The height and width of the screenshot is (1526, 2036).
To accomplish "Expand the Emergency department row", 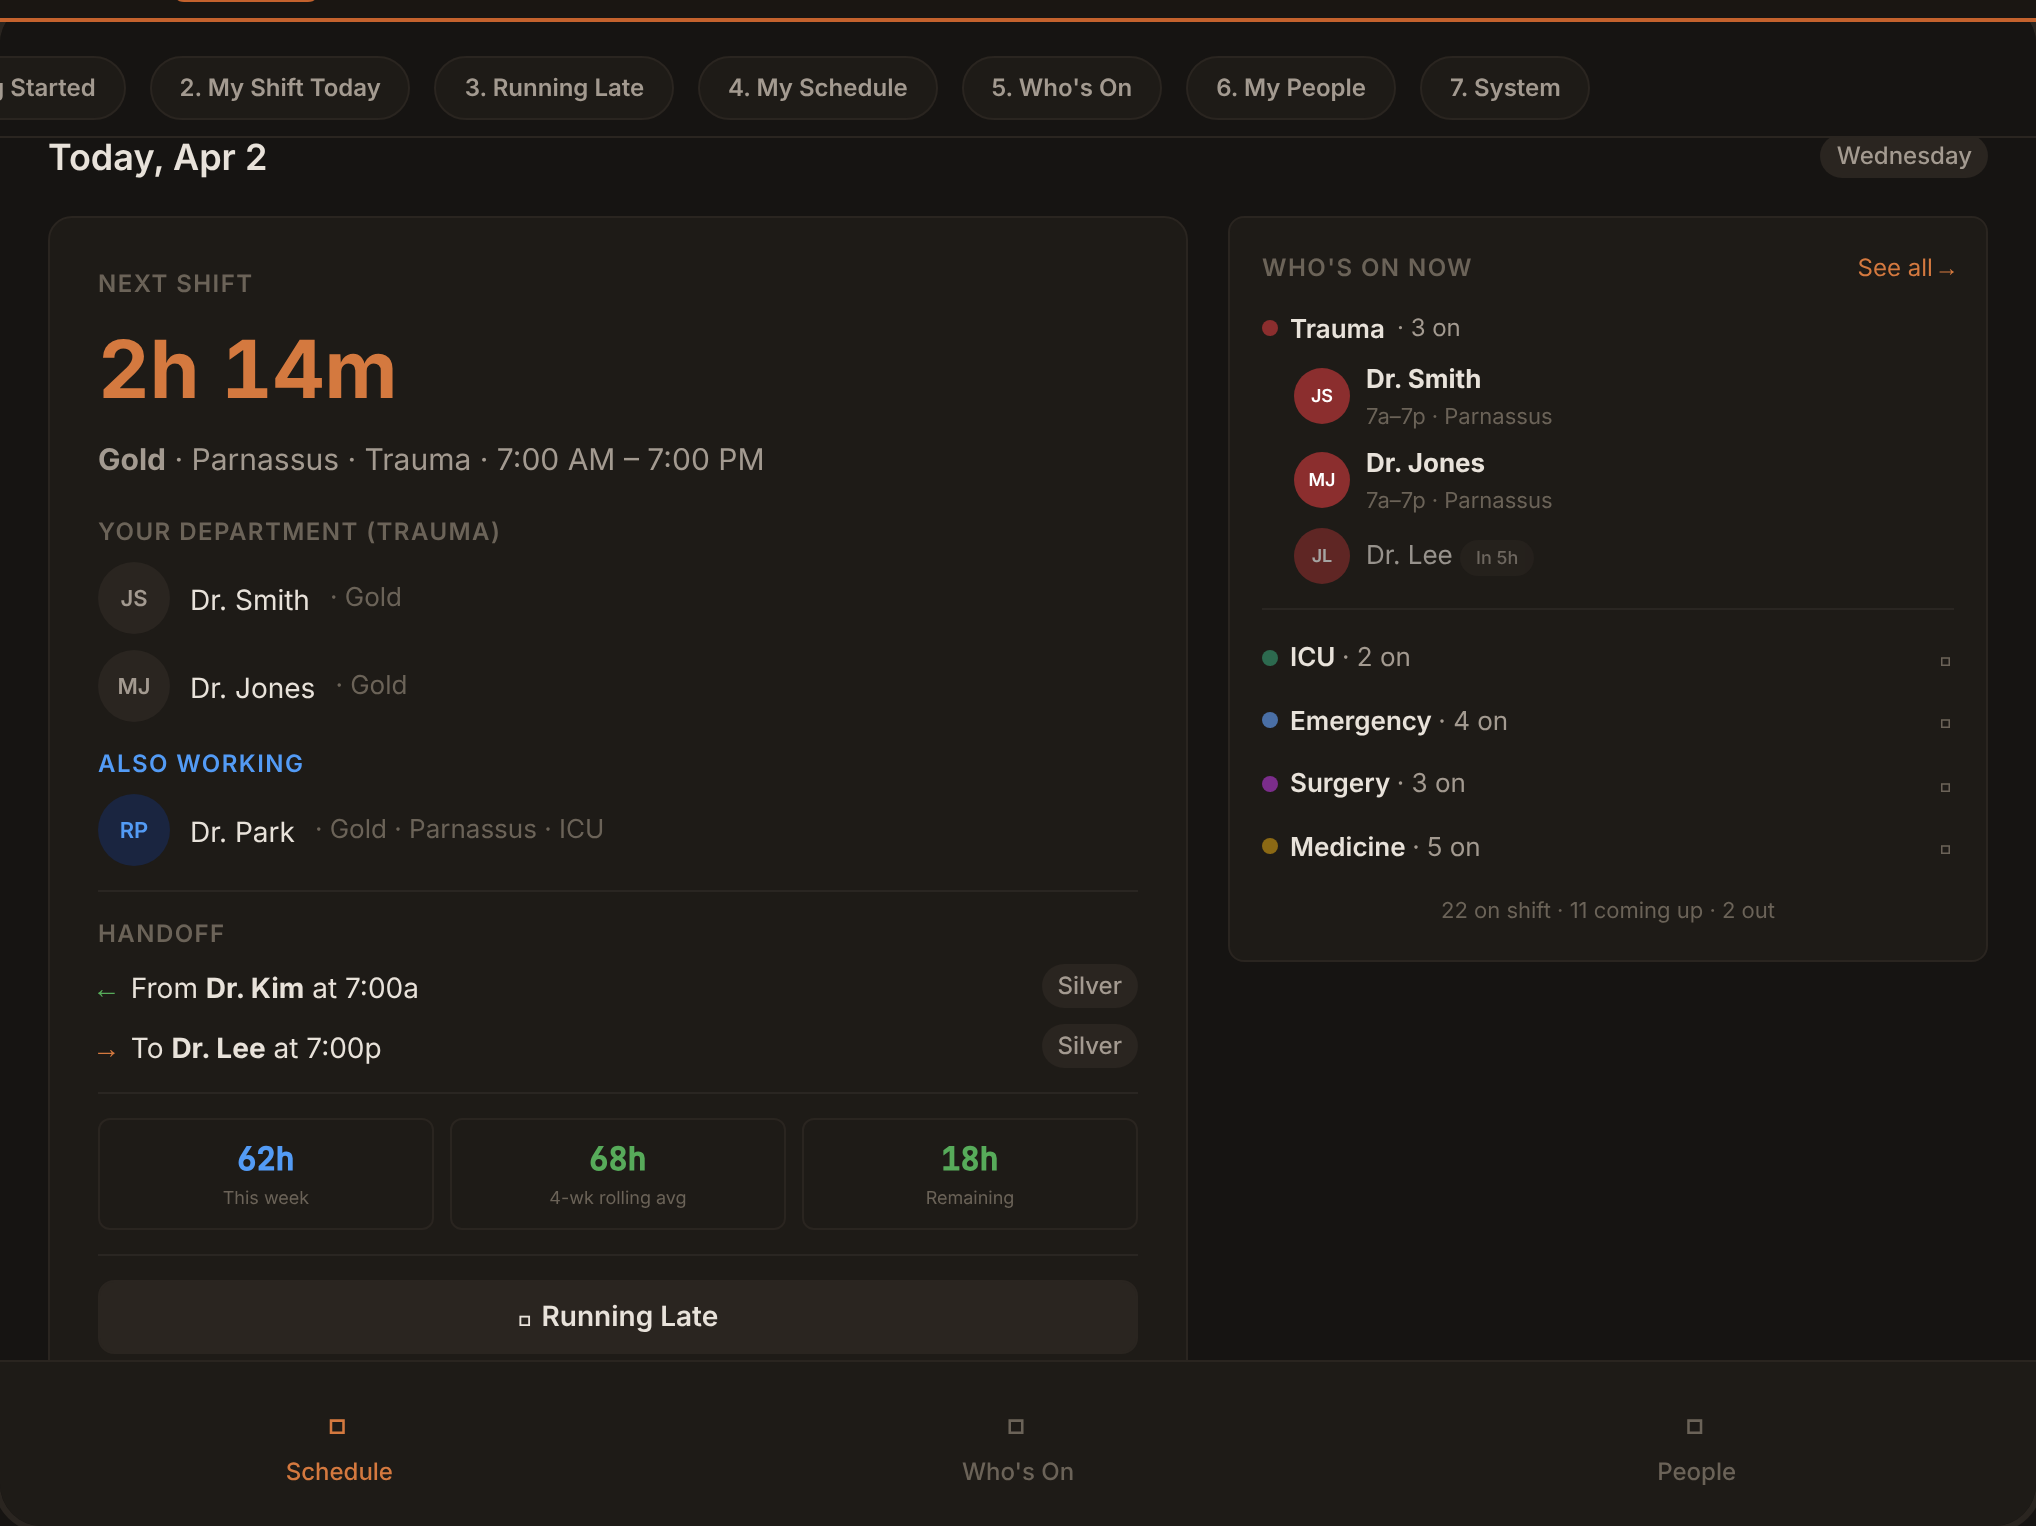I will (1946, 723).
